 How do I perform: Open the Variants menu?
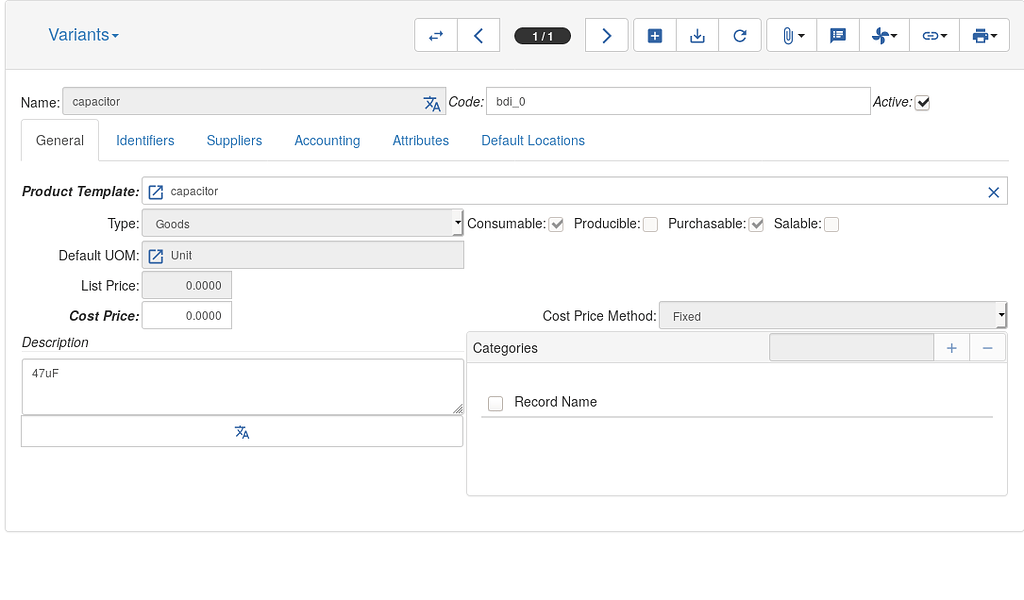(x=83, y=34)
